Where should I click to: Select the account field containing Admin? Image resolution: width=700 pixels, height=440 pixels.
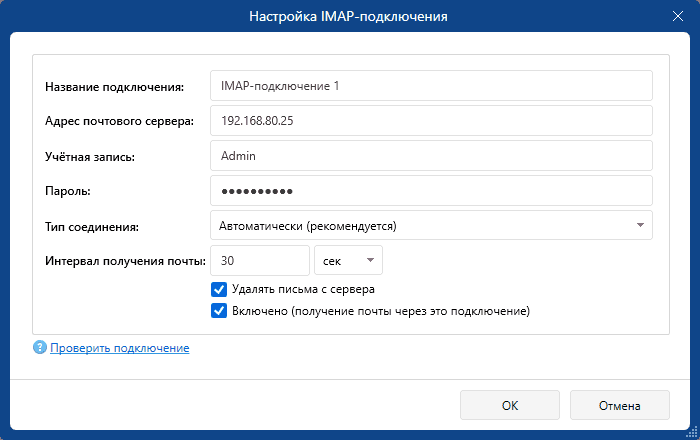pos(431,156)
